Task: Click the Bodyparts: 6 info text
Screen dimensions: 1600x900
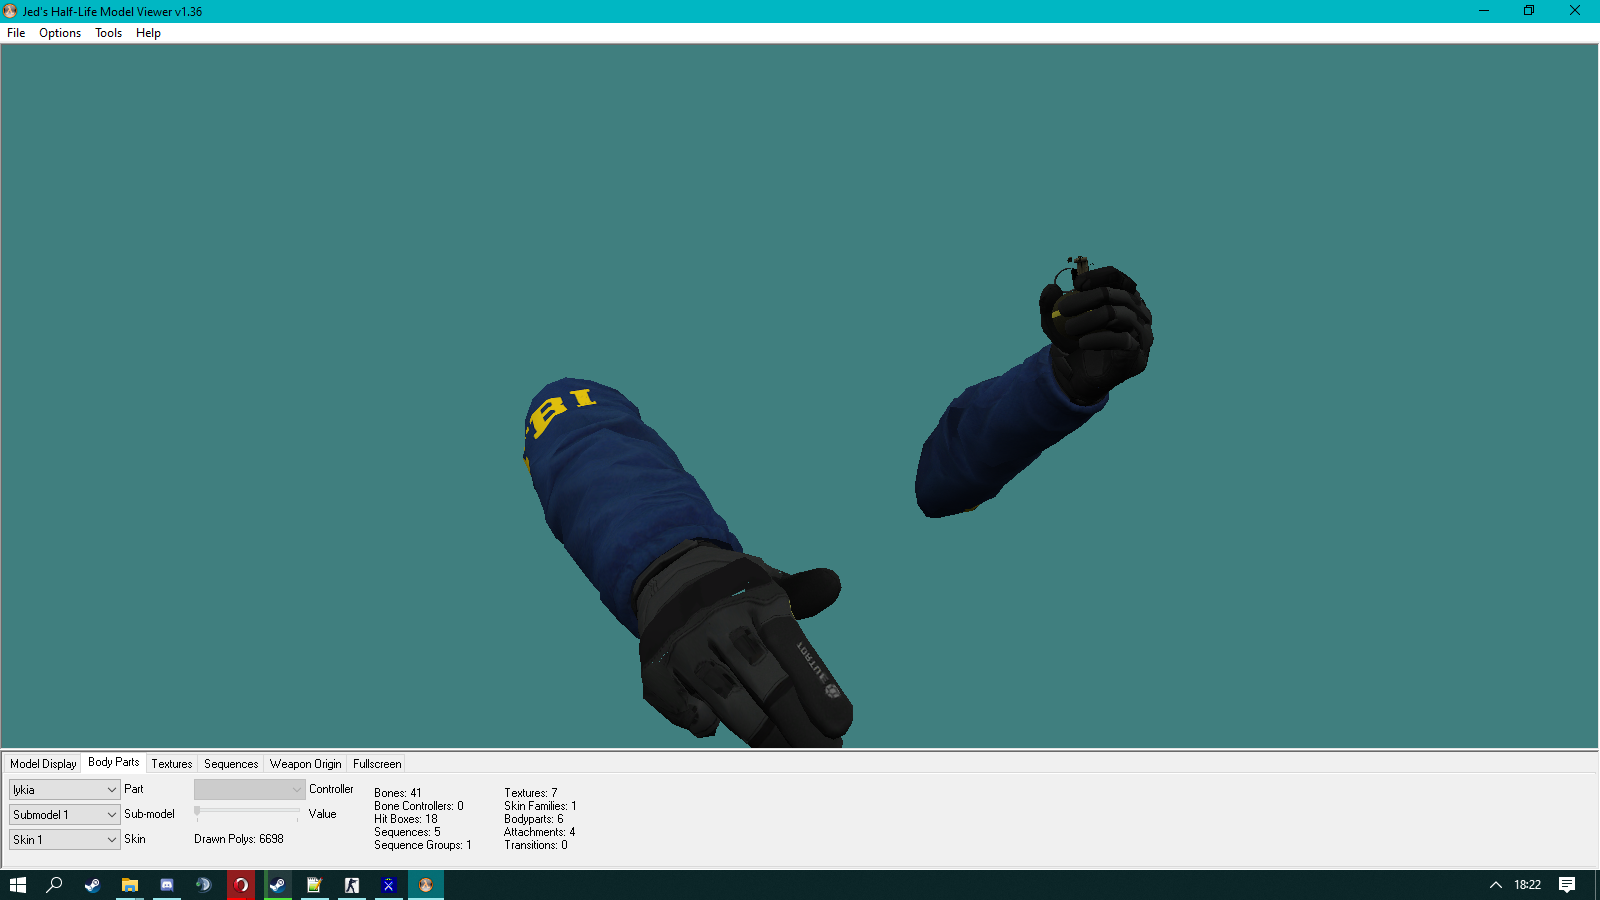Action: [x=534, y=819]
